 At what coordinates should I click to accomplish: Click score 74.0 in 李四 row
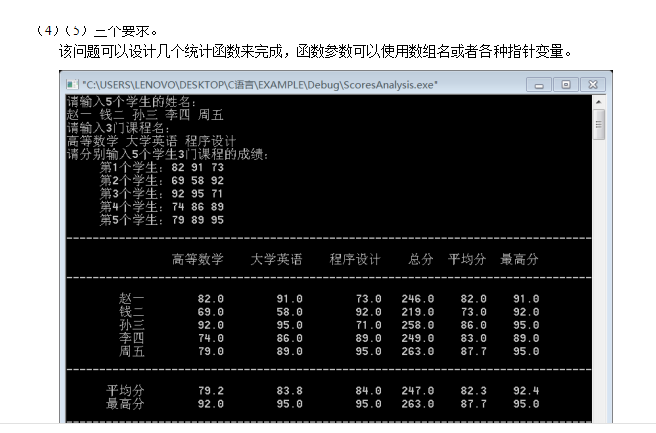point(210,338)
